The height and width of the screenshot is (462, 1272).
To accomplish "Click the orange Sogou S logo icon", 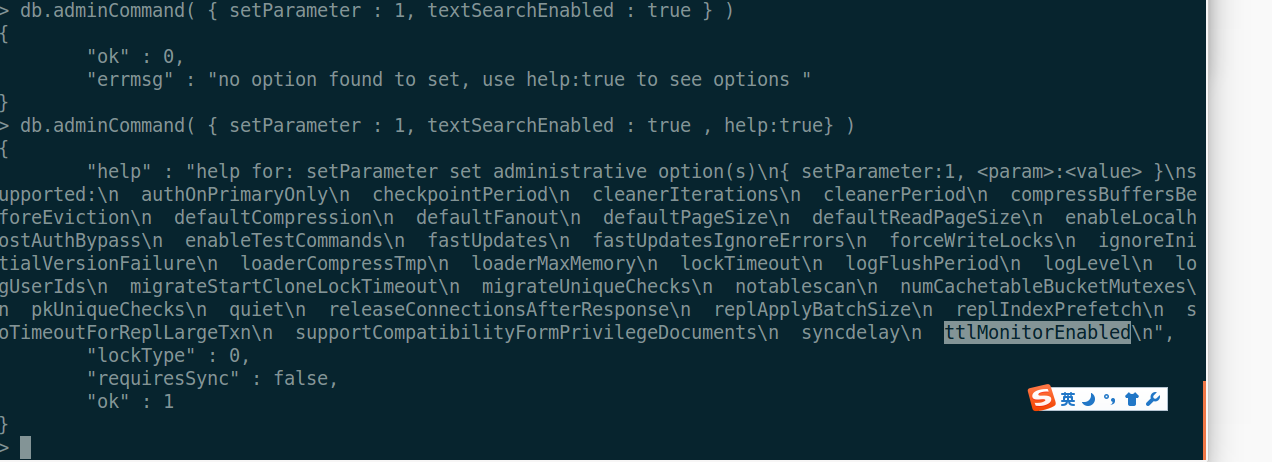I will coord(1043,398).
